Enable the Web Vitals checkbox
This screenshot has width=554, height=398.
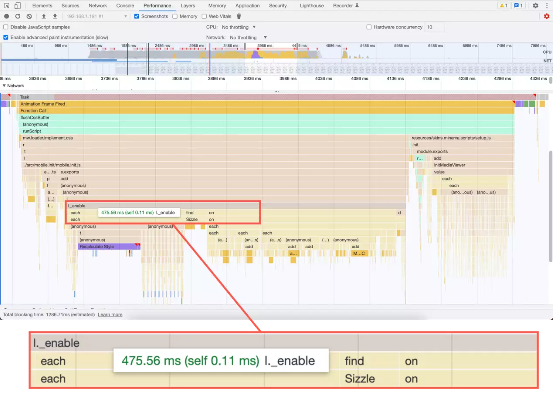pos(204,16)
